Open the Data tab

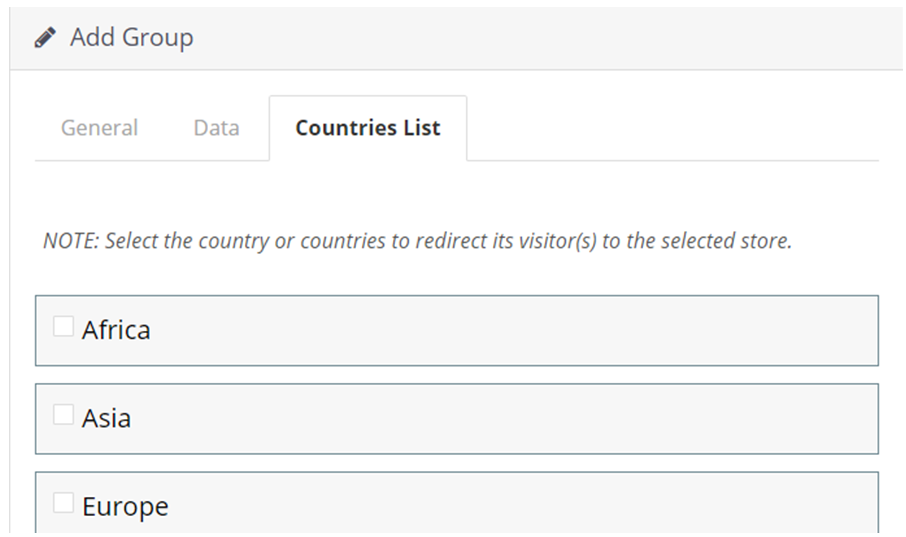(217, 128)
